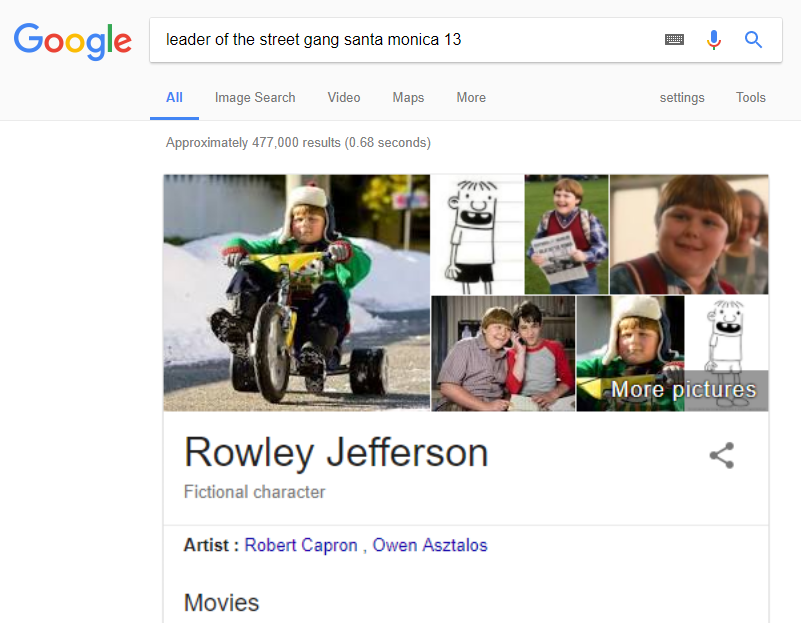This screenshot has height=623, width=801.
Task: Switch to Image Search tab
Action: point(255,98)
